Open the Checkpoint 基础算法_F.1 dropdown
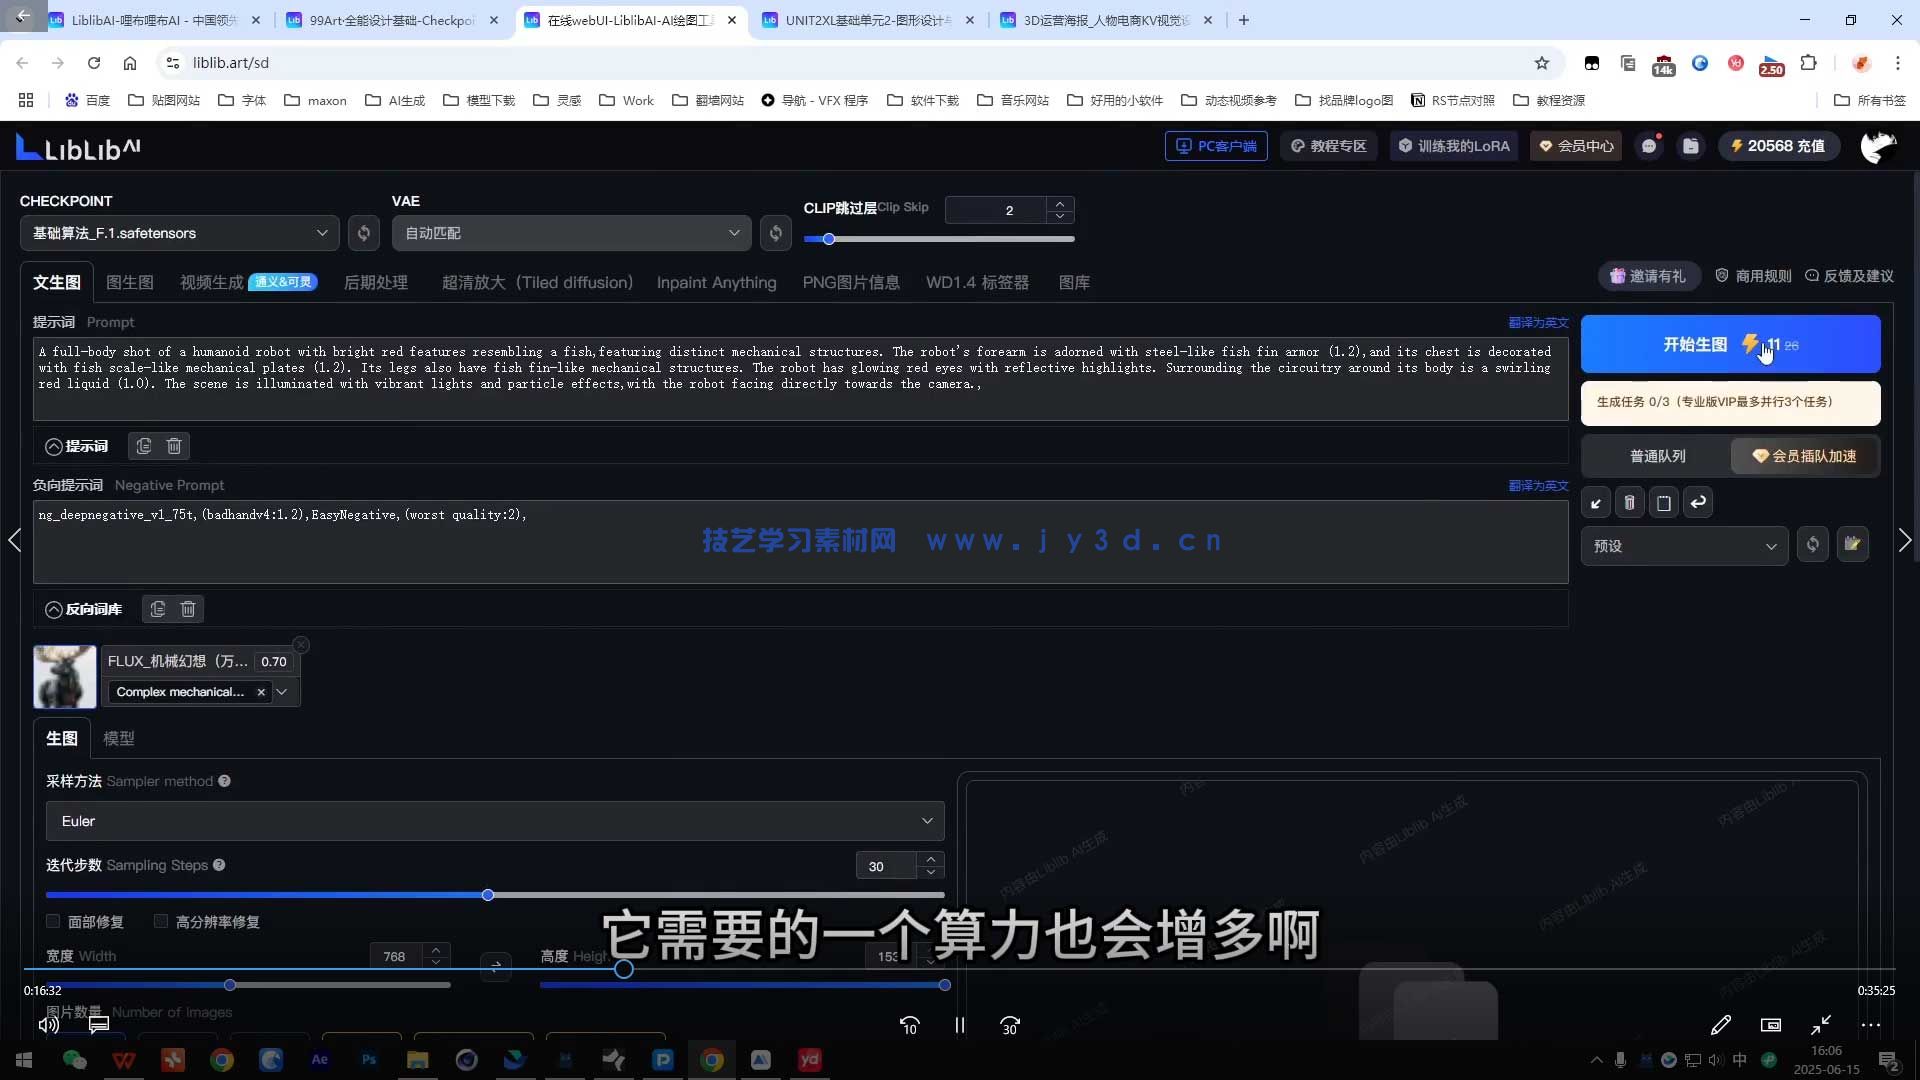Screen dimensions: 1920x1080 [179, 233]
